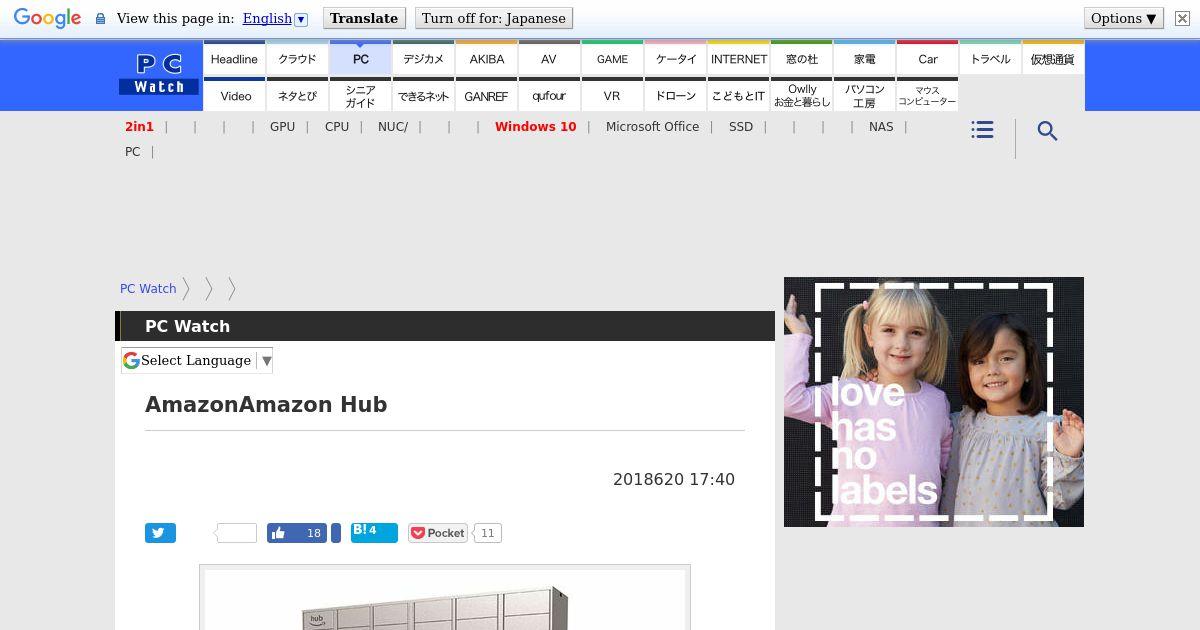
Task: Open the GAME tab
Action: click(612, 59)
